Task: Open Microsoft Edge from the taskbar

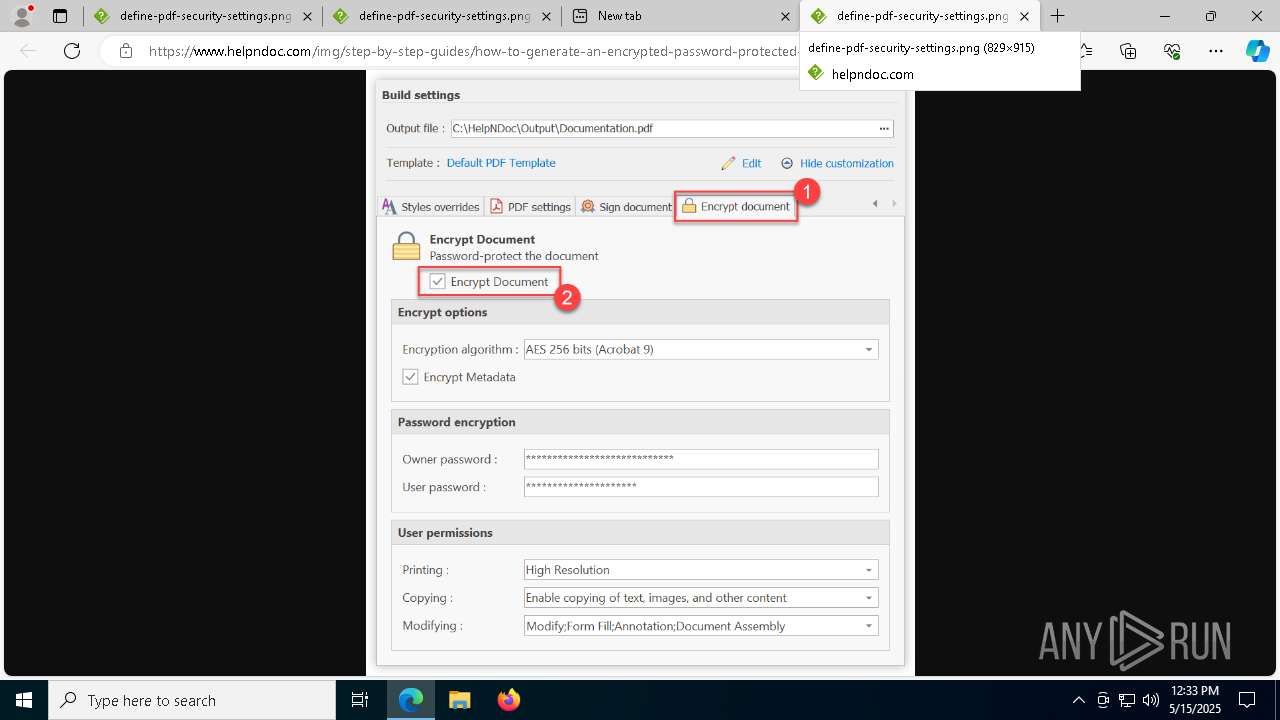Action: point(411,700)
